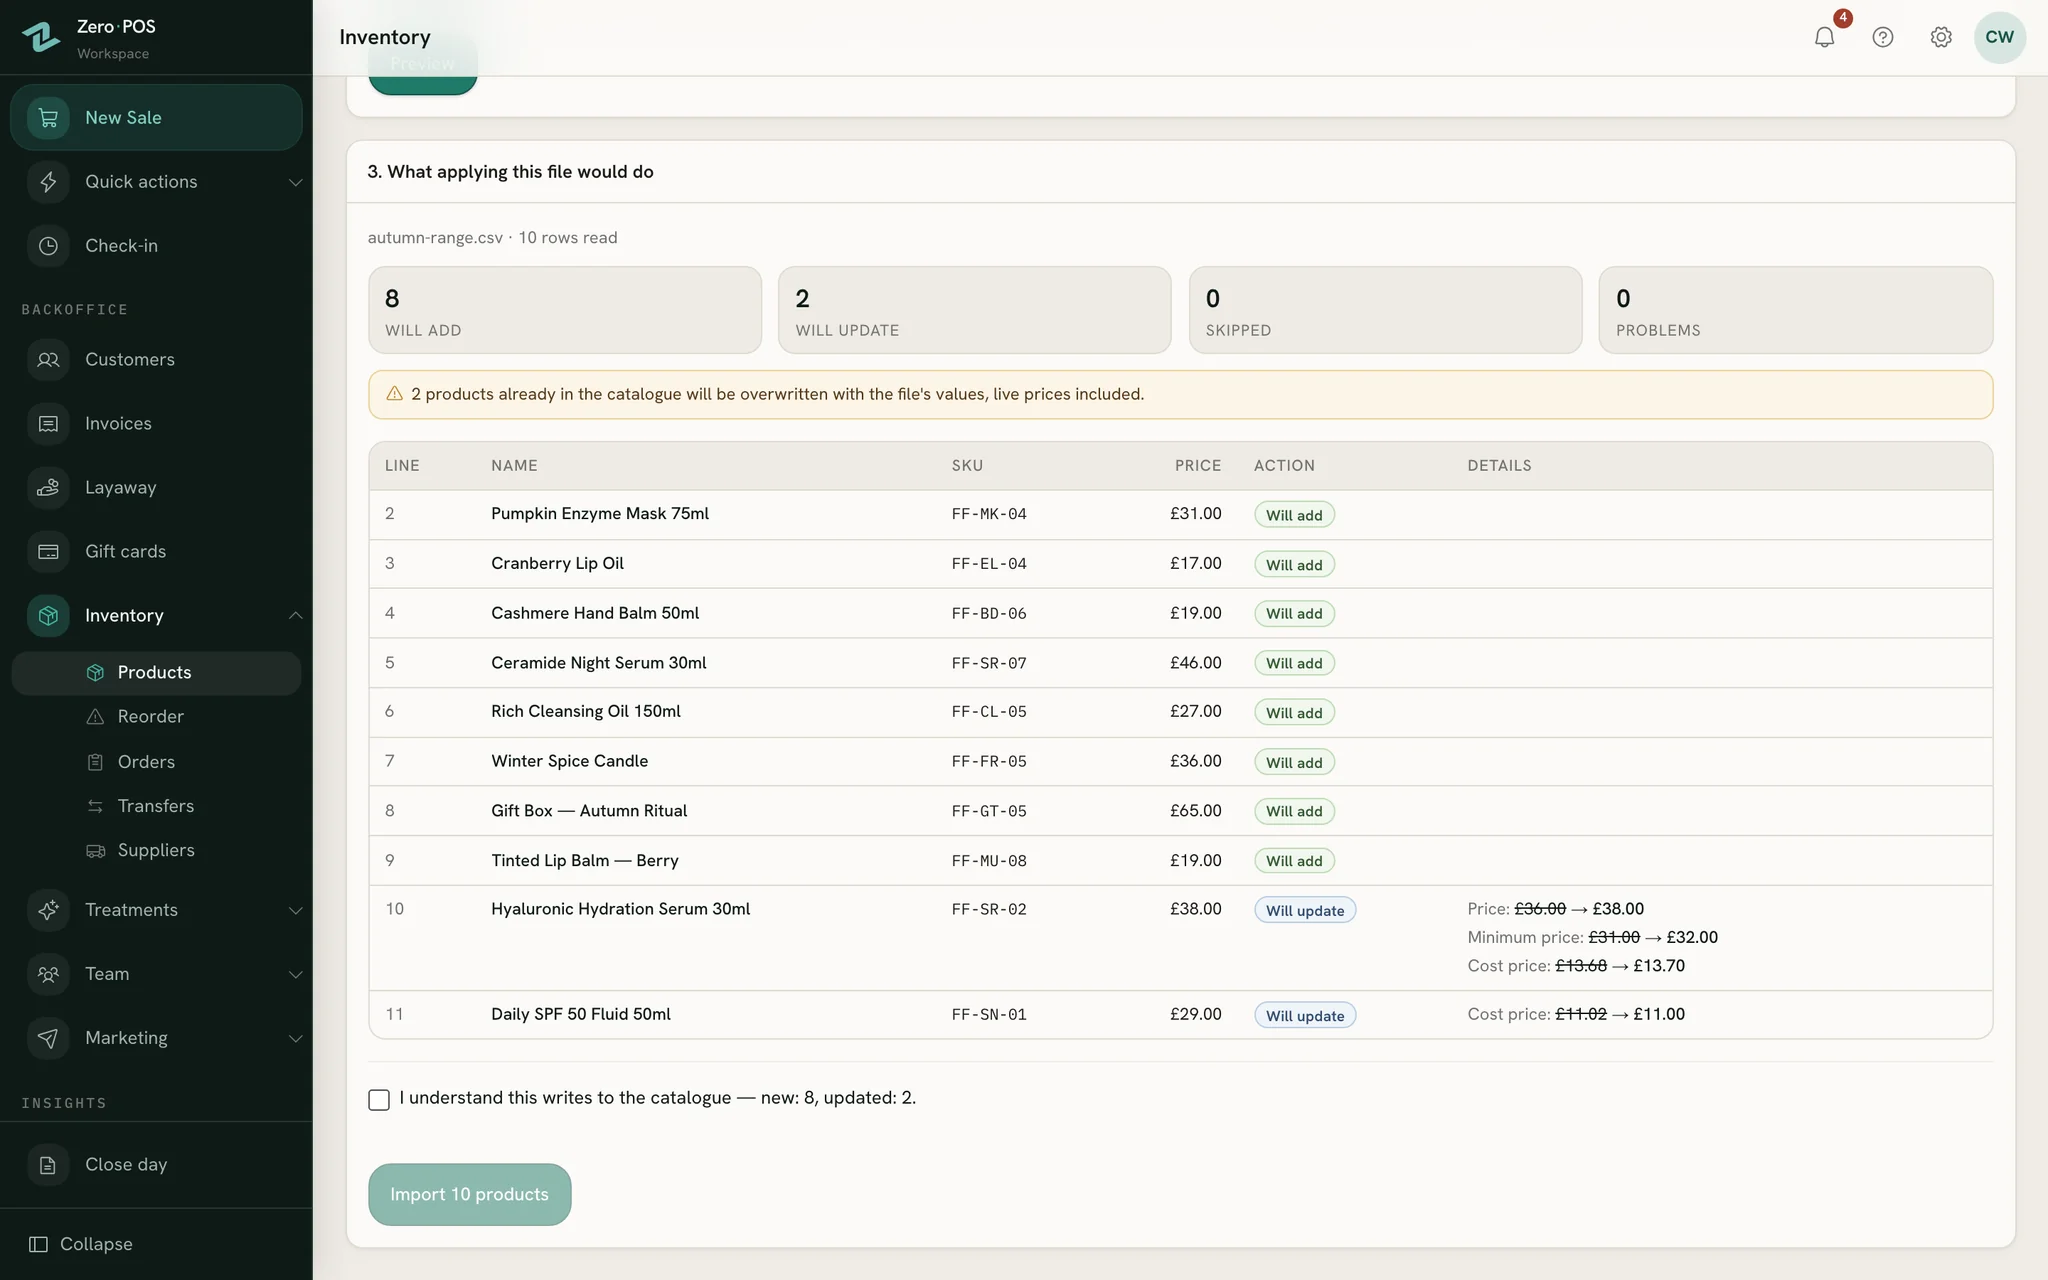Expand the Quick actions chevron
The image size is (2048, 1280).
click(x=295, y=182)
